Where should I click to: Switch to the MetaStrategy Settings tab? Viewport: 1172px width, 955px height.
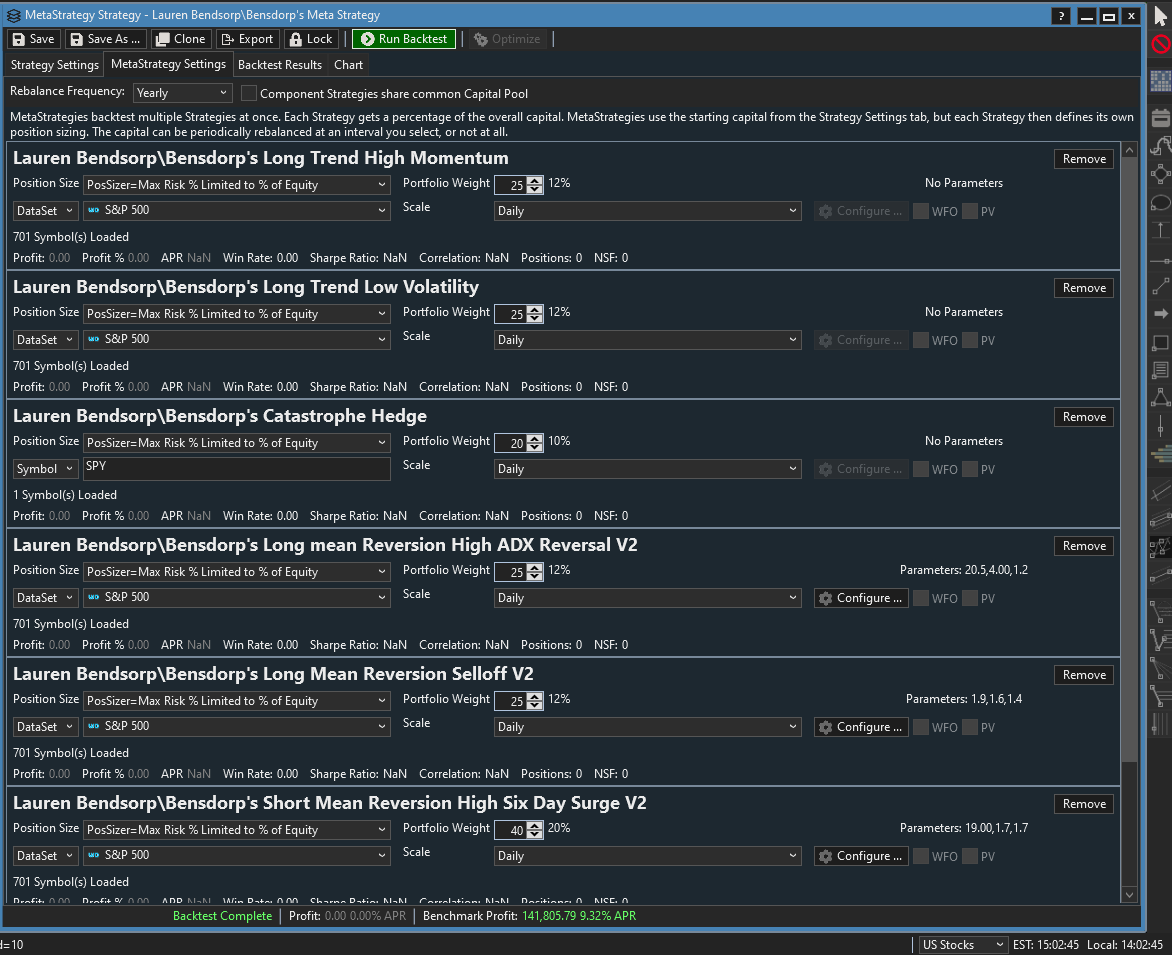tap(168, 64)
